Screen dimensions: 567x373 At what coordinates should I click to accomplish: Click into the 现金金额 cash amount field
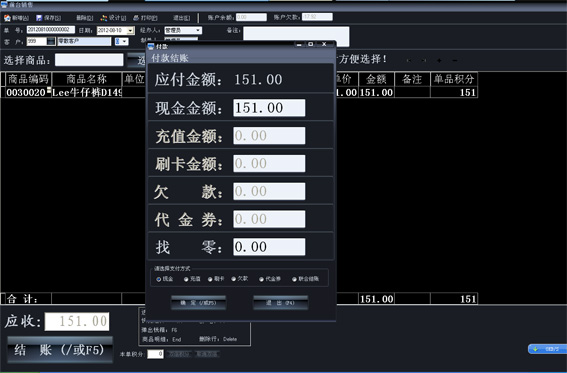[x=269, y=108]
